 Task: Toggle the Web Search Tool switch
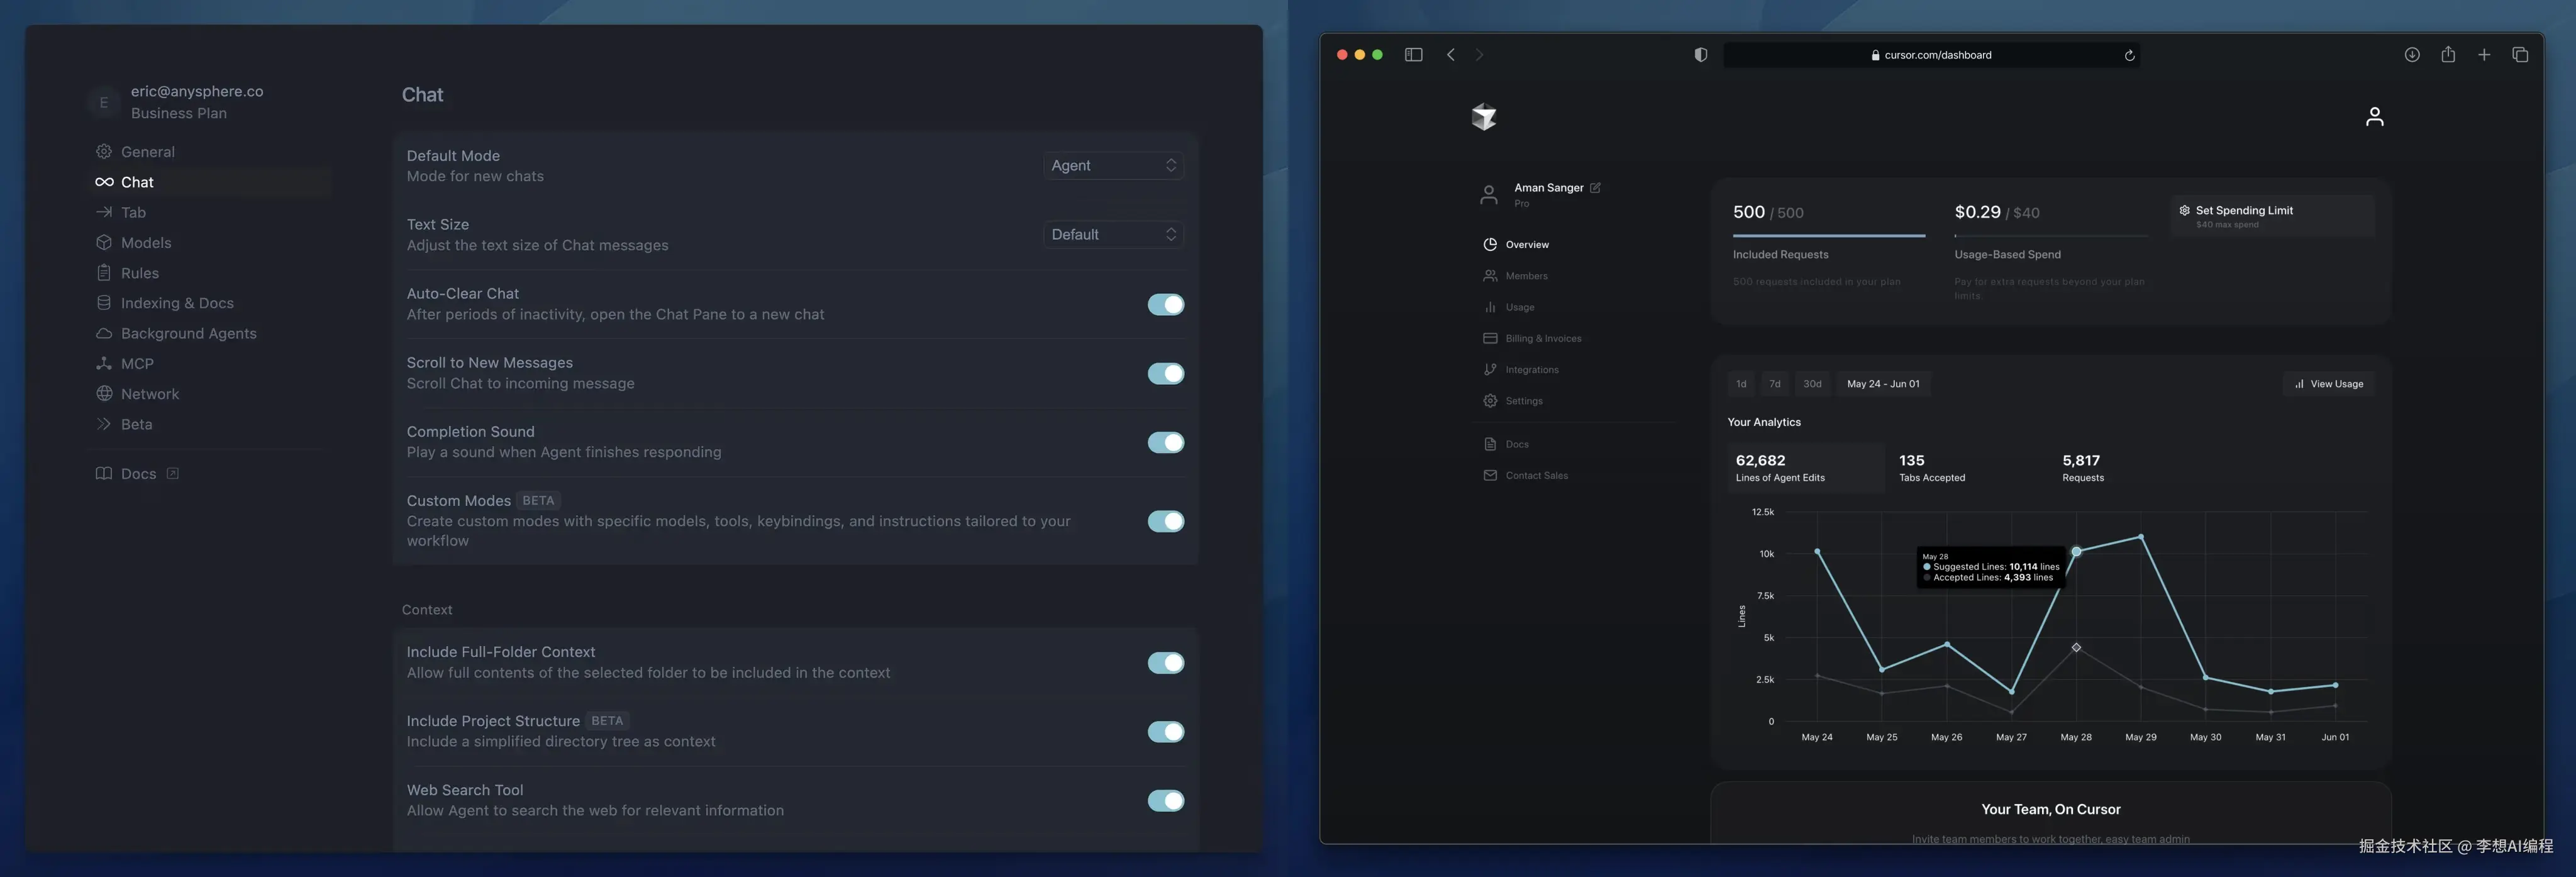point(1165,800)
